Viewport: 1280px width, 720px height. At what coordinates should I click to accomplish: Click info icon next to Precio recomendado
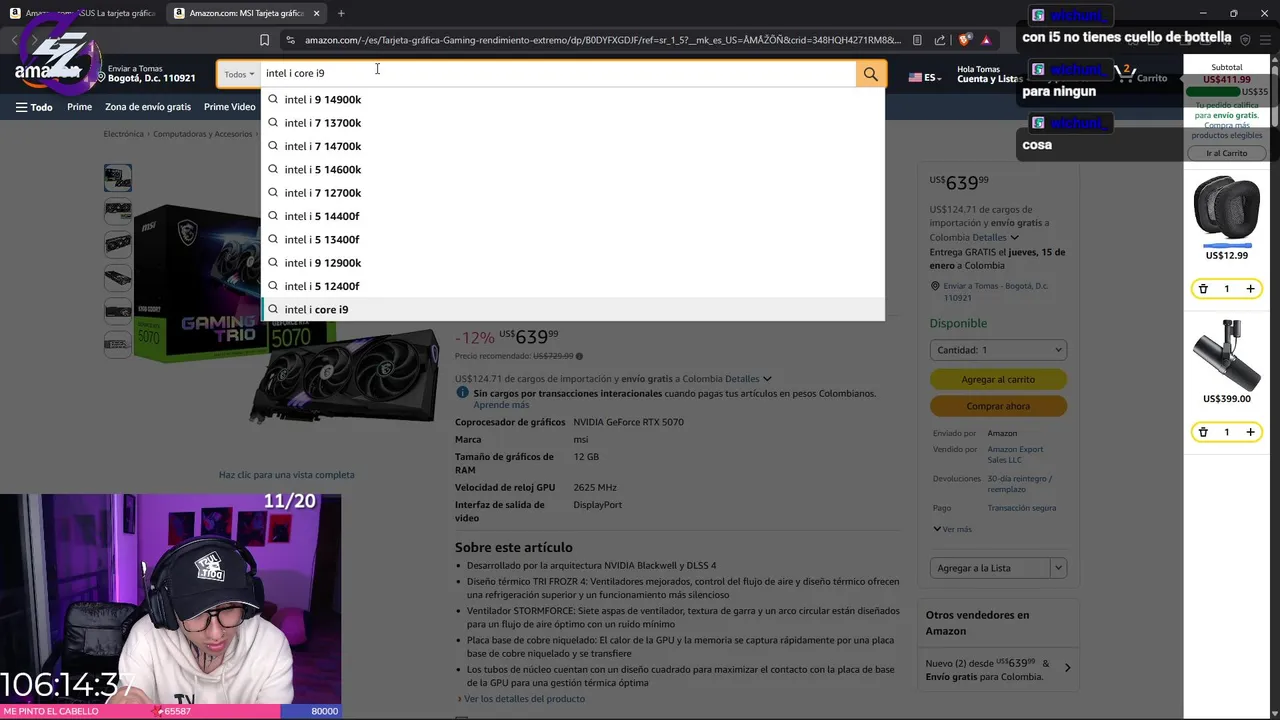click(x=579, y=356)
